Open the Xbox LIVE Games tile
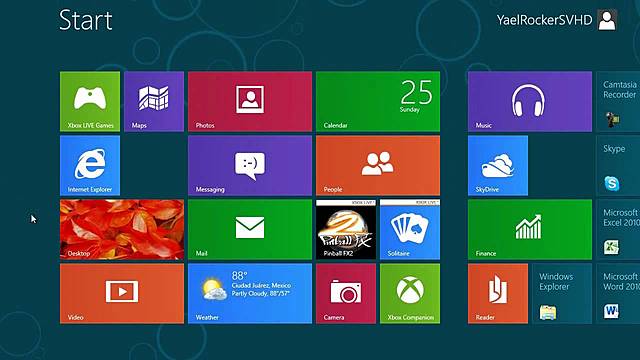Viewport: 640px width, 360px height. point(90,102)
